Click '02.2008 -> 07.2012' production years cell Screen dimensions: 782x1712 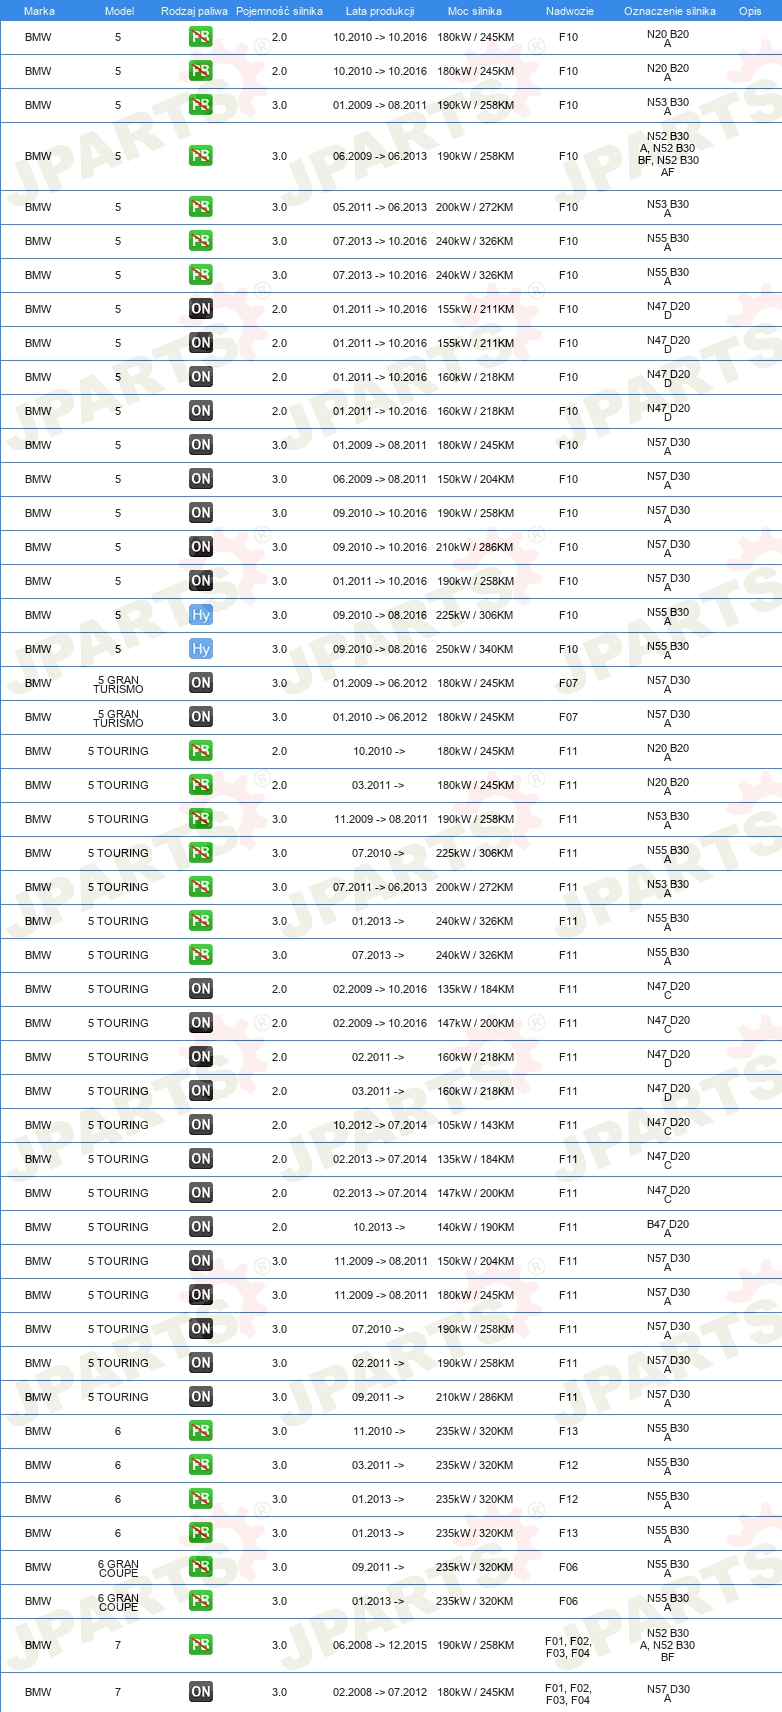click(x=380, y=1692)
